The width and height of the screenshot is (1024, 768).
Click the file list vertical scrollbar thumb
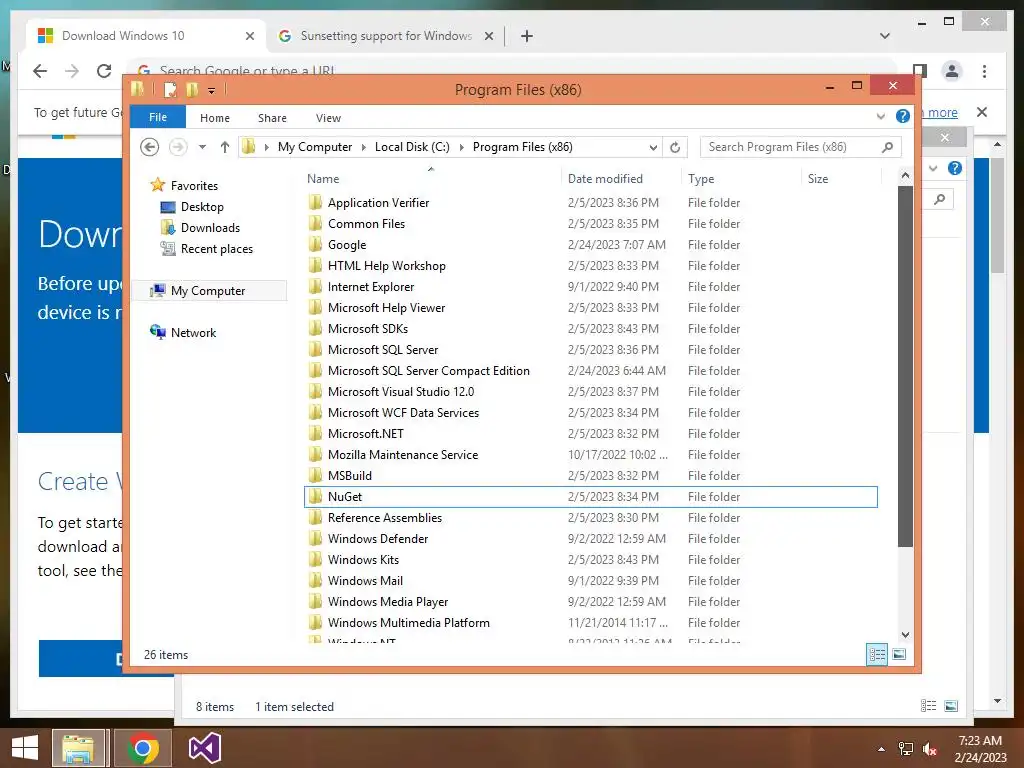(x=905, y=366)
